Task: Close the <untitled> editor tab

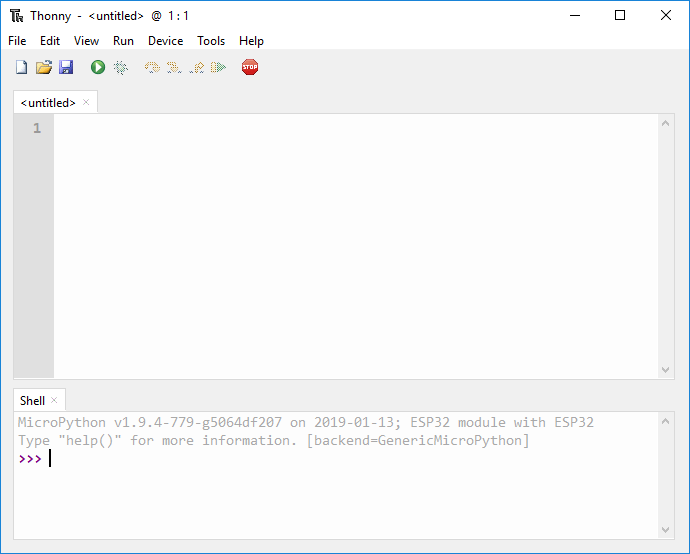Action: coord(86,102)
